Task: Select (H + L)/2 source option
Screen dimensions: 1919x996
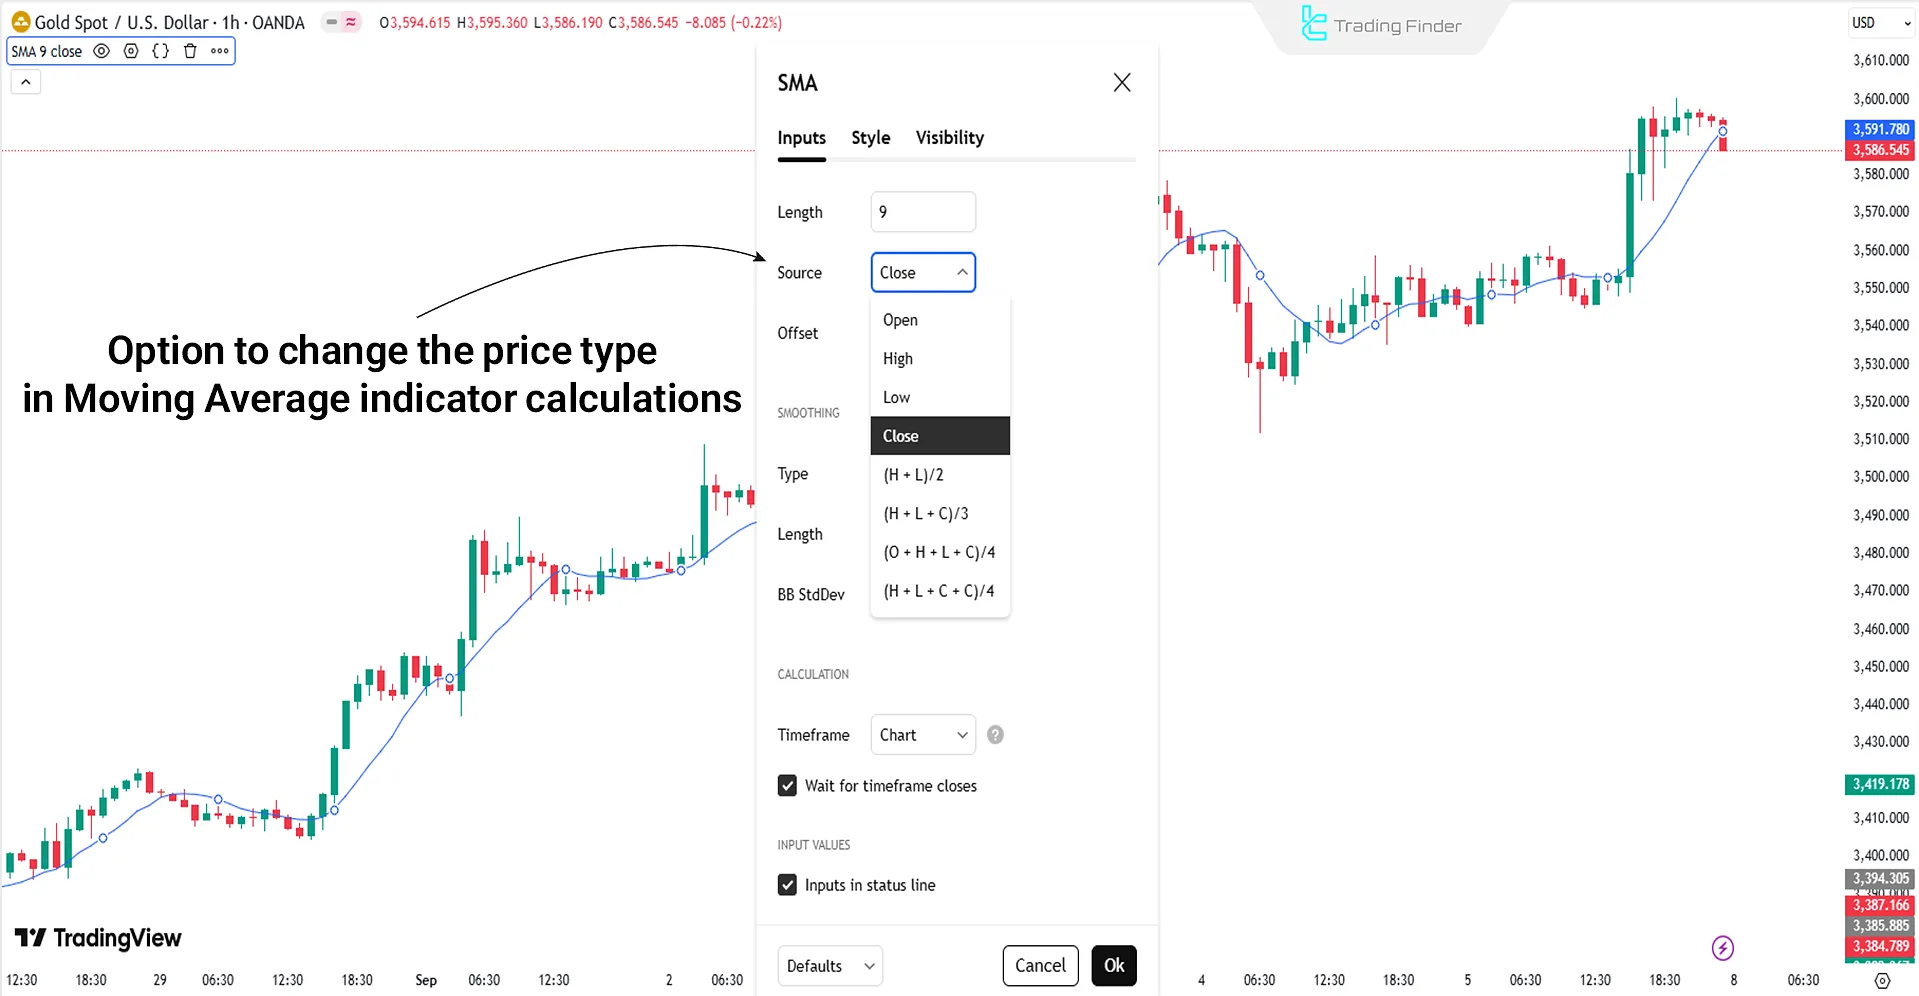Action: pyautogui.click(x=913, y=475)
